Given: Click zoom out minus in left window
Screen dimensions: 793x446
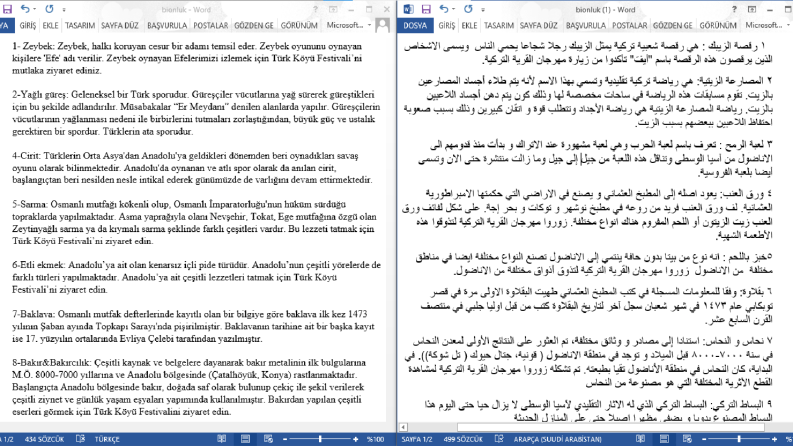Looking at the screenshot, I should 285,439.
